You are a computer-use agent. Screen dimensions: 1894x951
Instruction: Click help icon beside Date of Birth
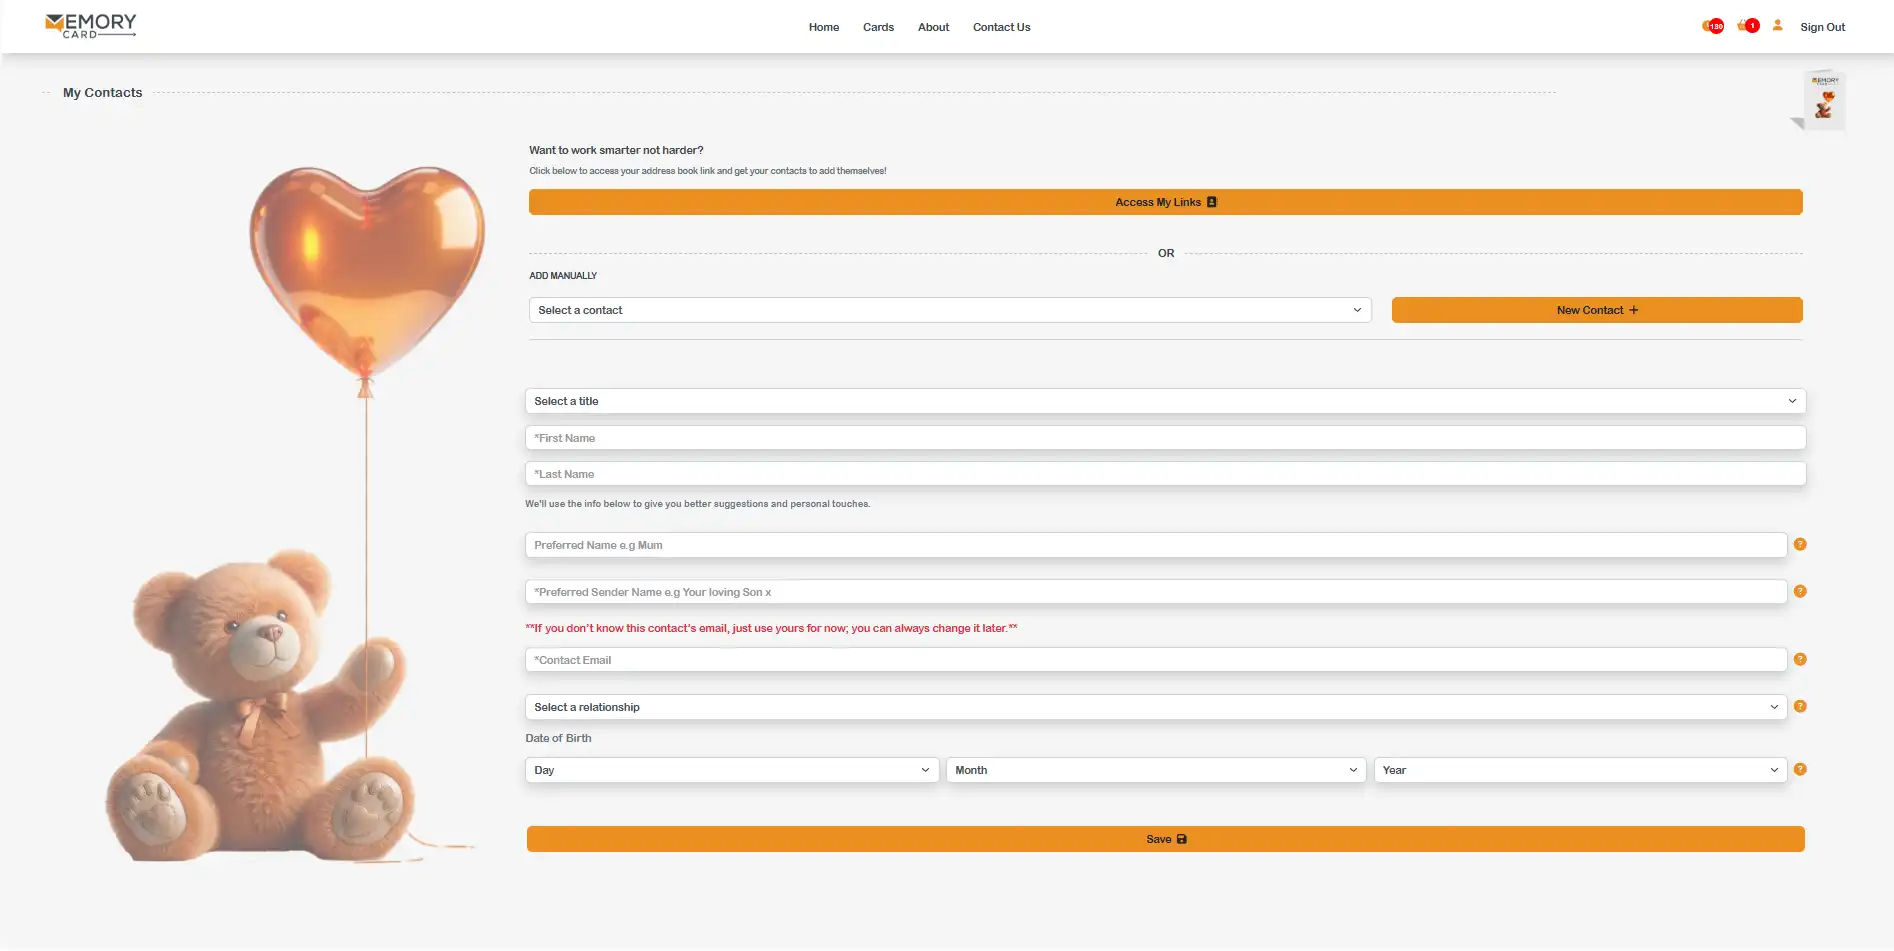[1800, 770]
